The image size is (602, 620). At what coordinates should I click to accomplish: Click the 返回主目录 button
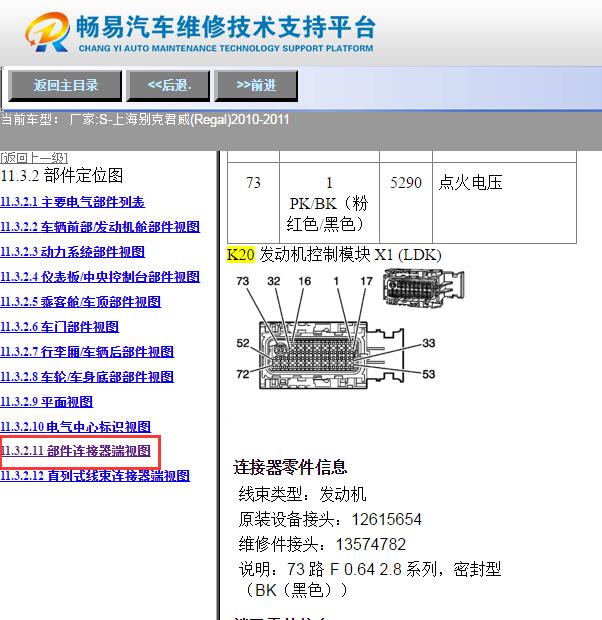click(65, 85)
